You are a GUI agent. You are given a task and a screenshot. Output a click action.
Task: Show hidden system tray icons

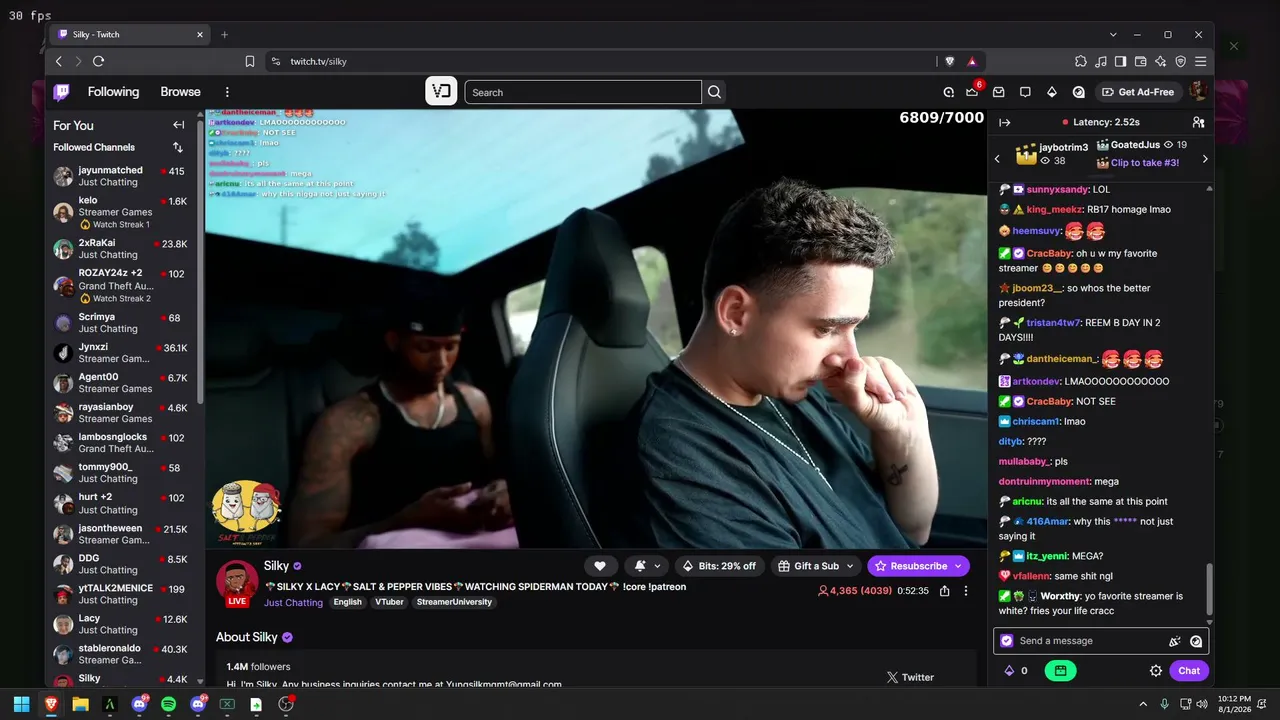click(x=1144, y=704)
